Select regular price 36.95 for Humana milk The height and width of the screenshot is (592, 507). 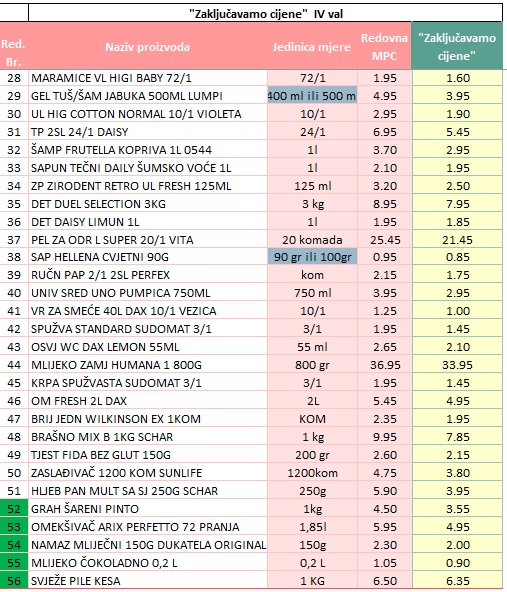point(384,365)
